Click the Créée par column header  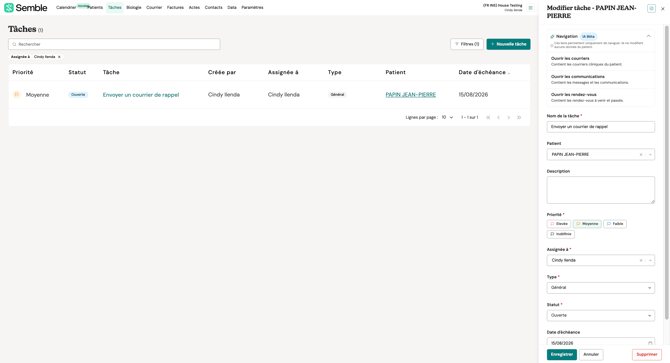pyautogui.click(x=222, y=72)
